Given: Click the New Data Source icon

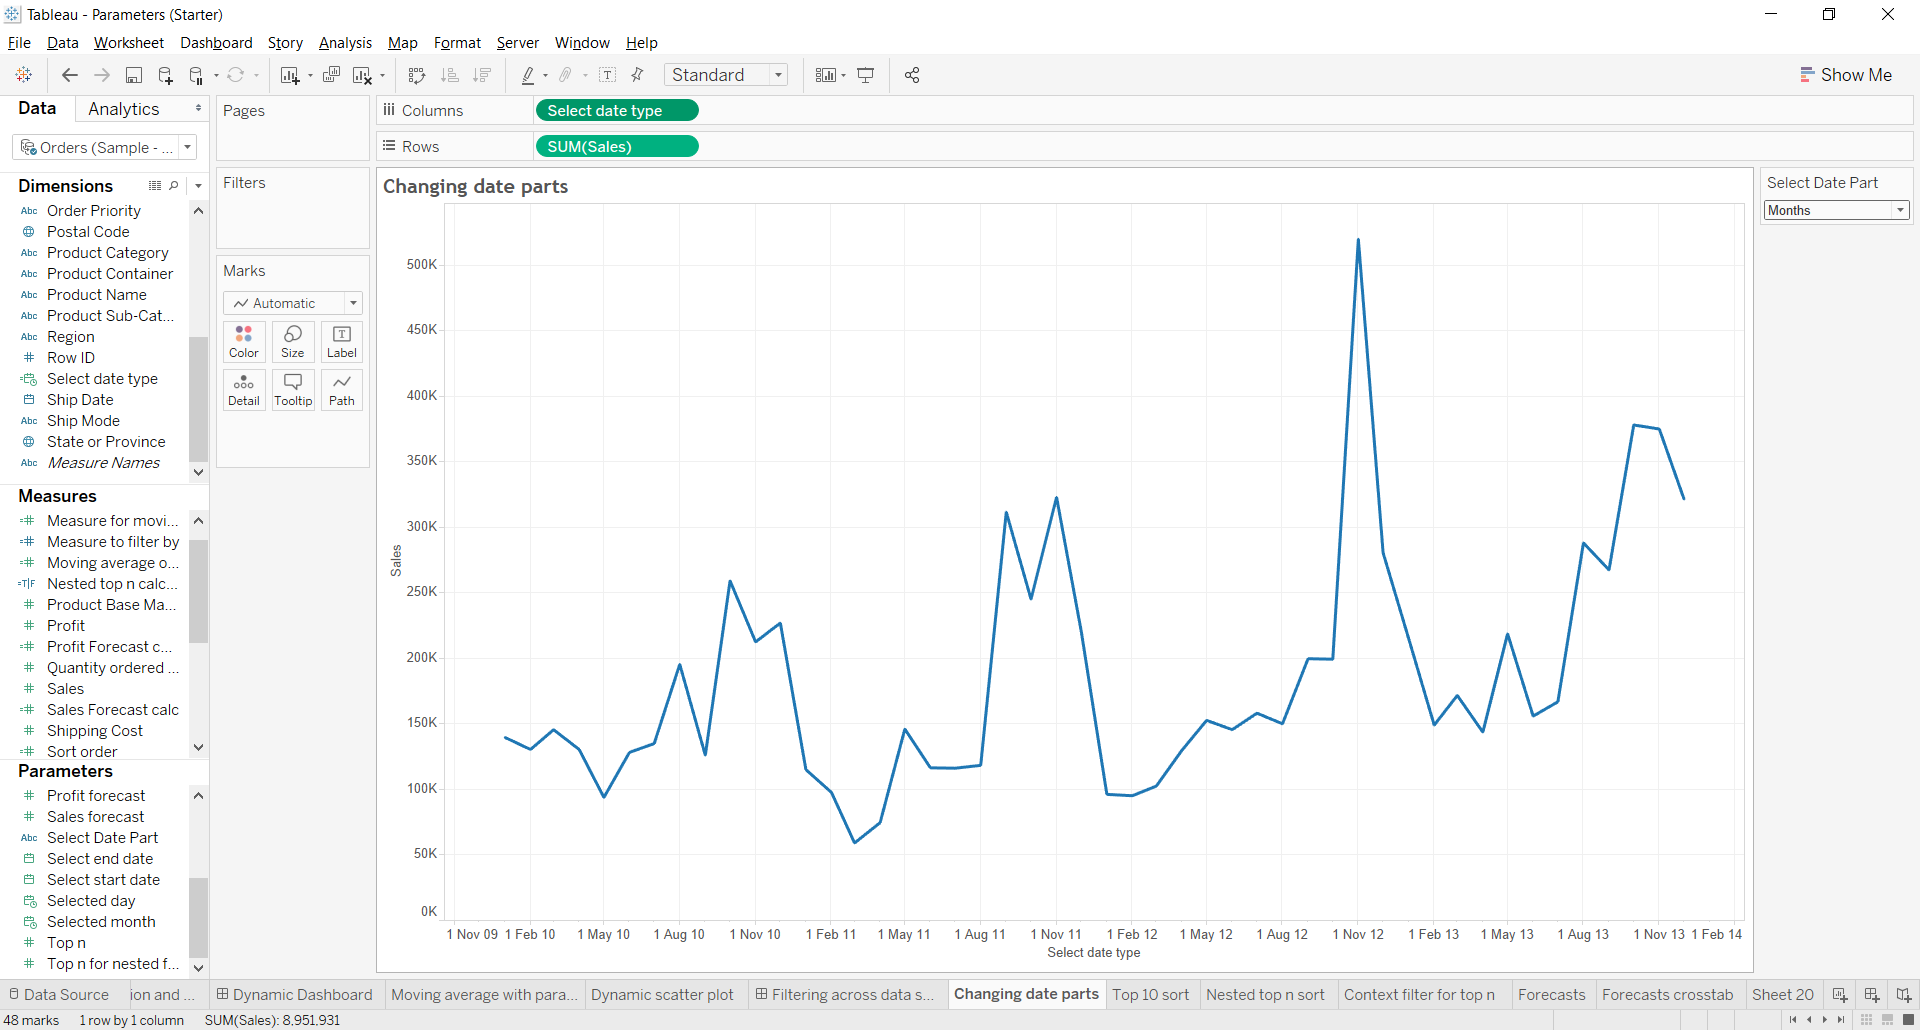Looking at the screenshot, I should (165, 75).
